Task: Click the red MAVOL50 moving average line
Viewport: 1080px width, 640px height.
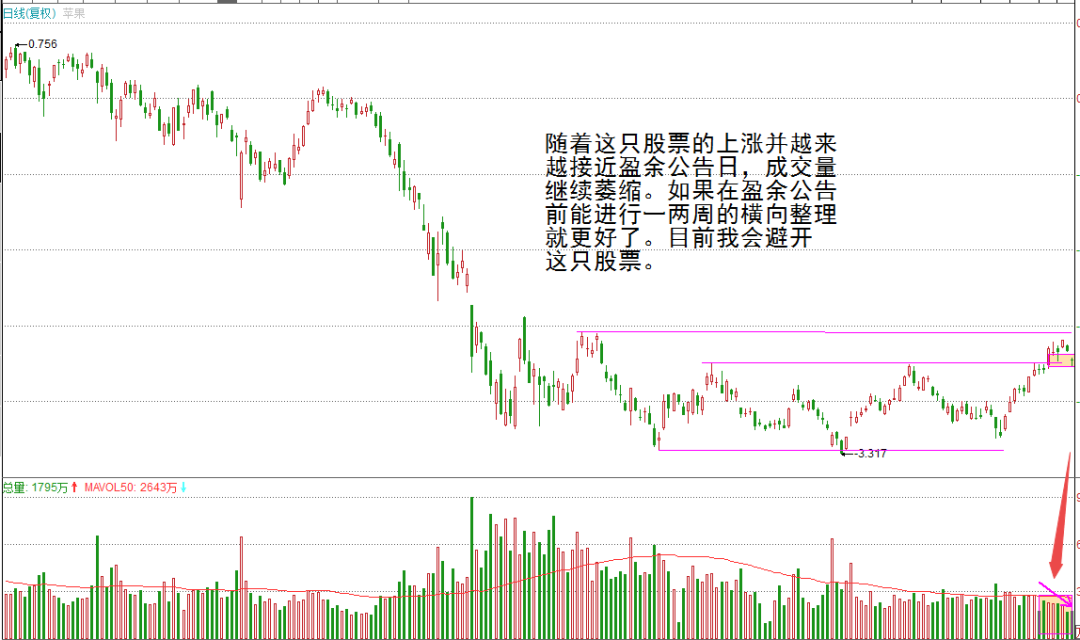Action: pos(640,557)
